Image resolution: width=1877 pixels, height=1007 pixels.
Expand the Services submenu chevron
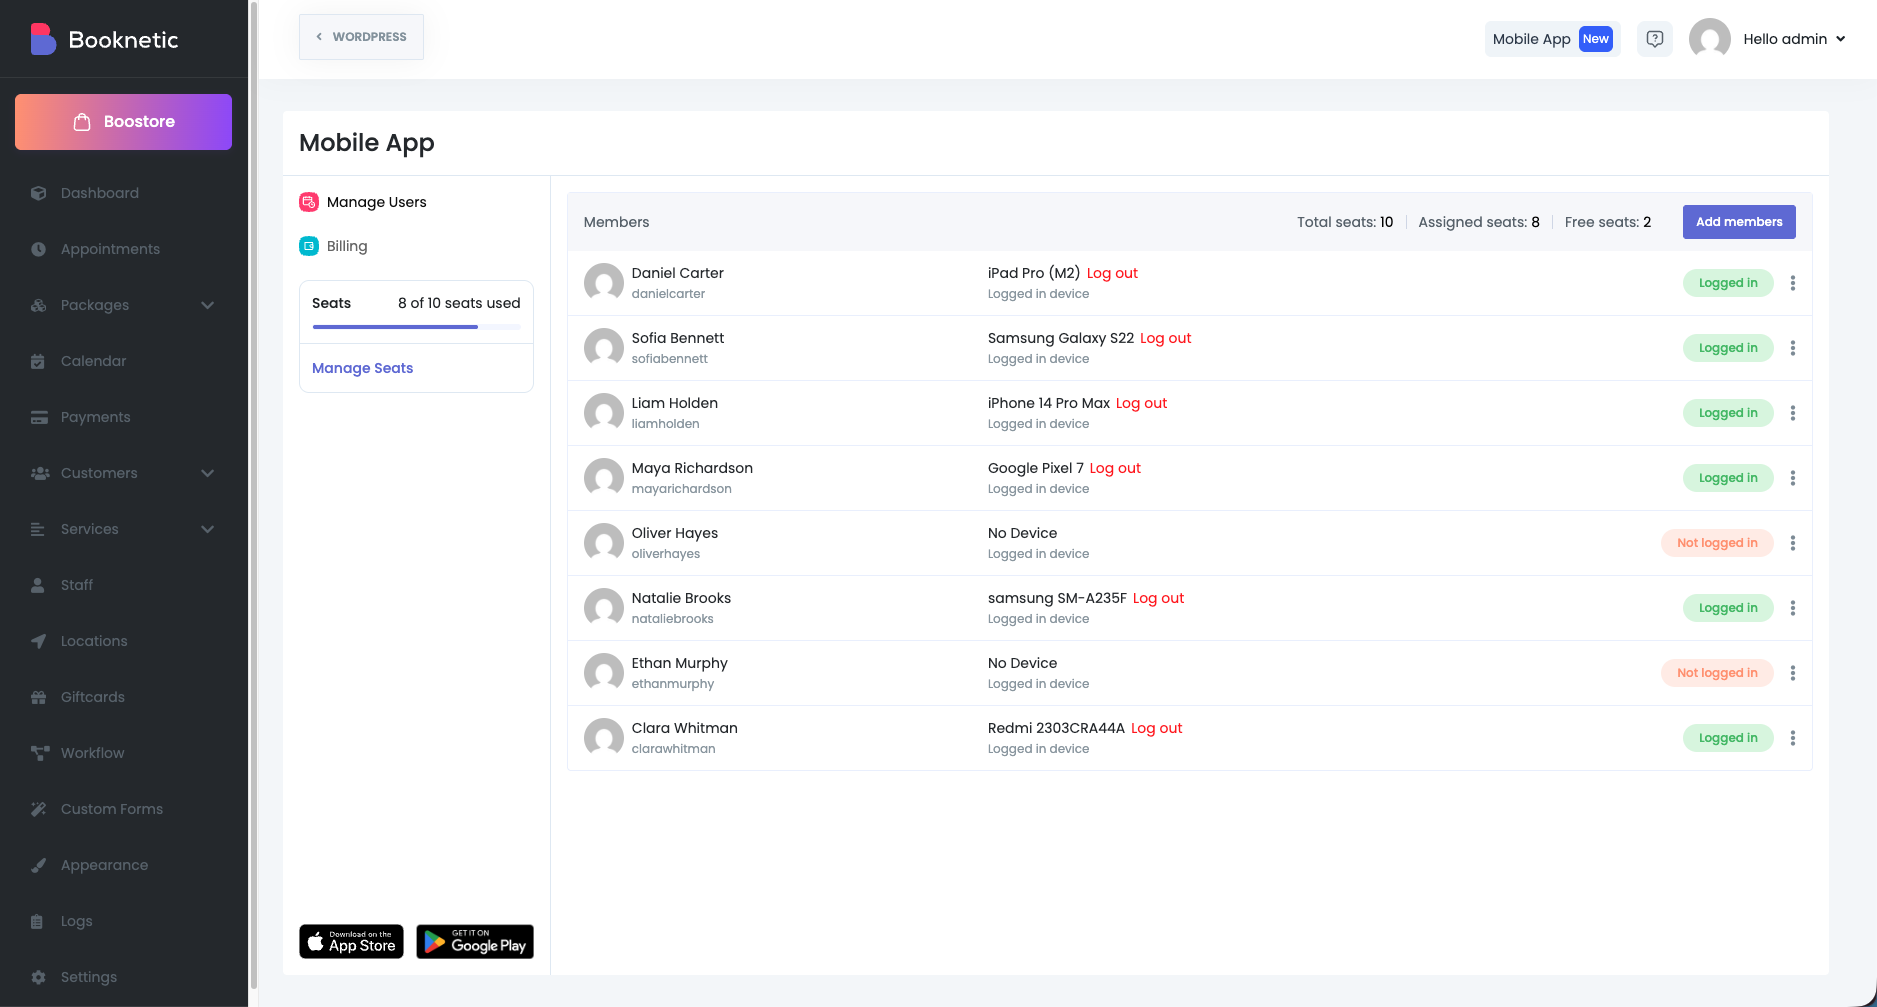tap(207, 529)
